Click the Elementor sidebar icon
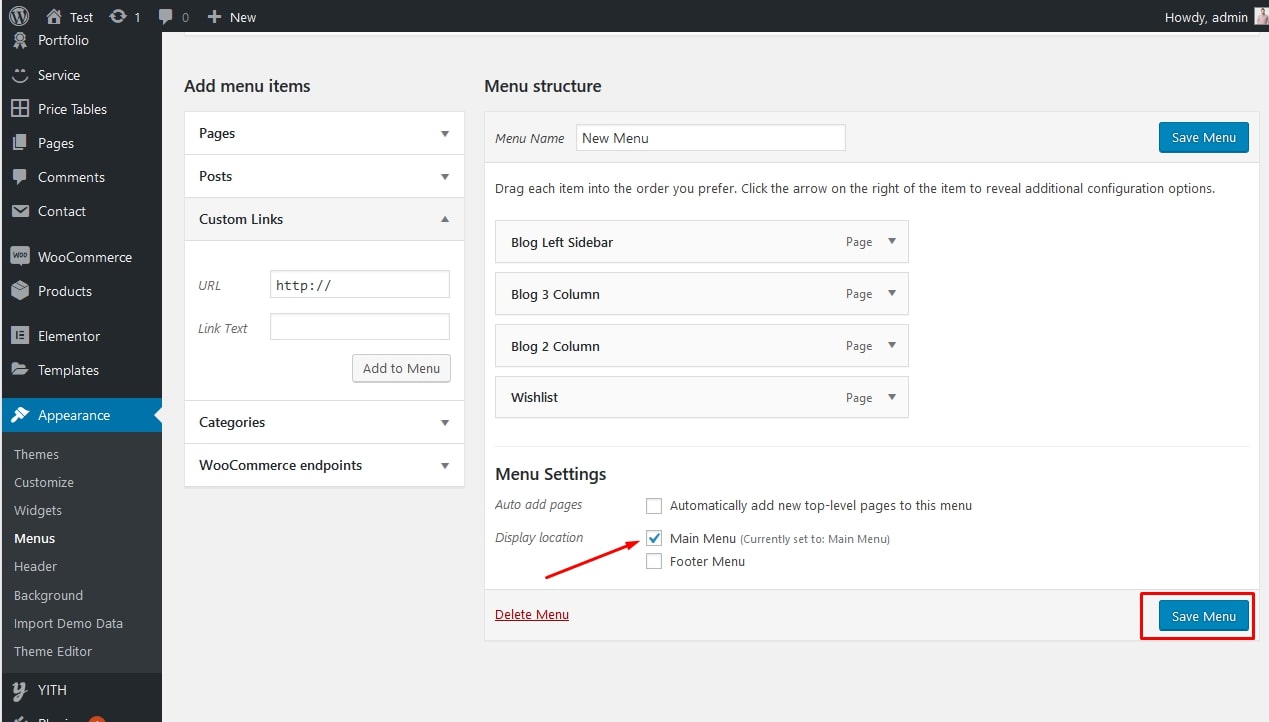 [20, 336]
